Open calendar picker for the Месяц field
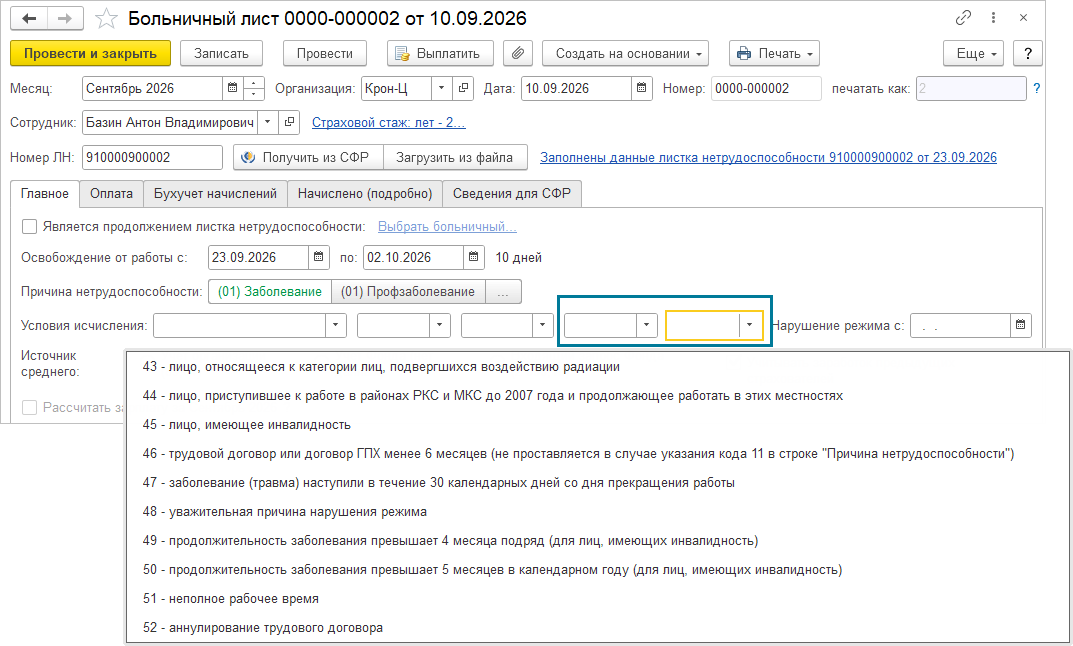This screenshot has width=1073, height=646. 232,88
